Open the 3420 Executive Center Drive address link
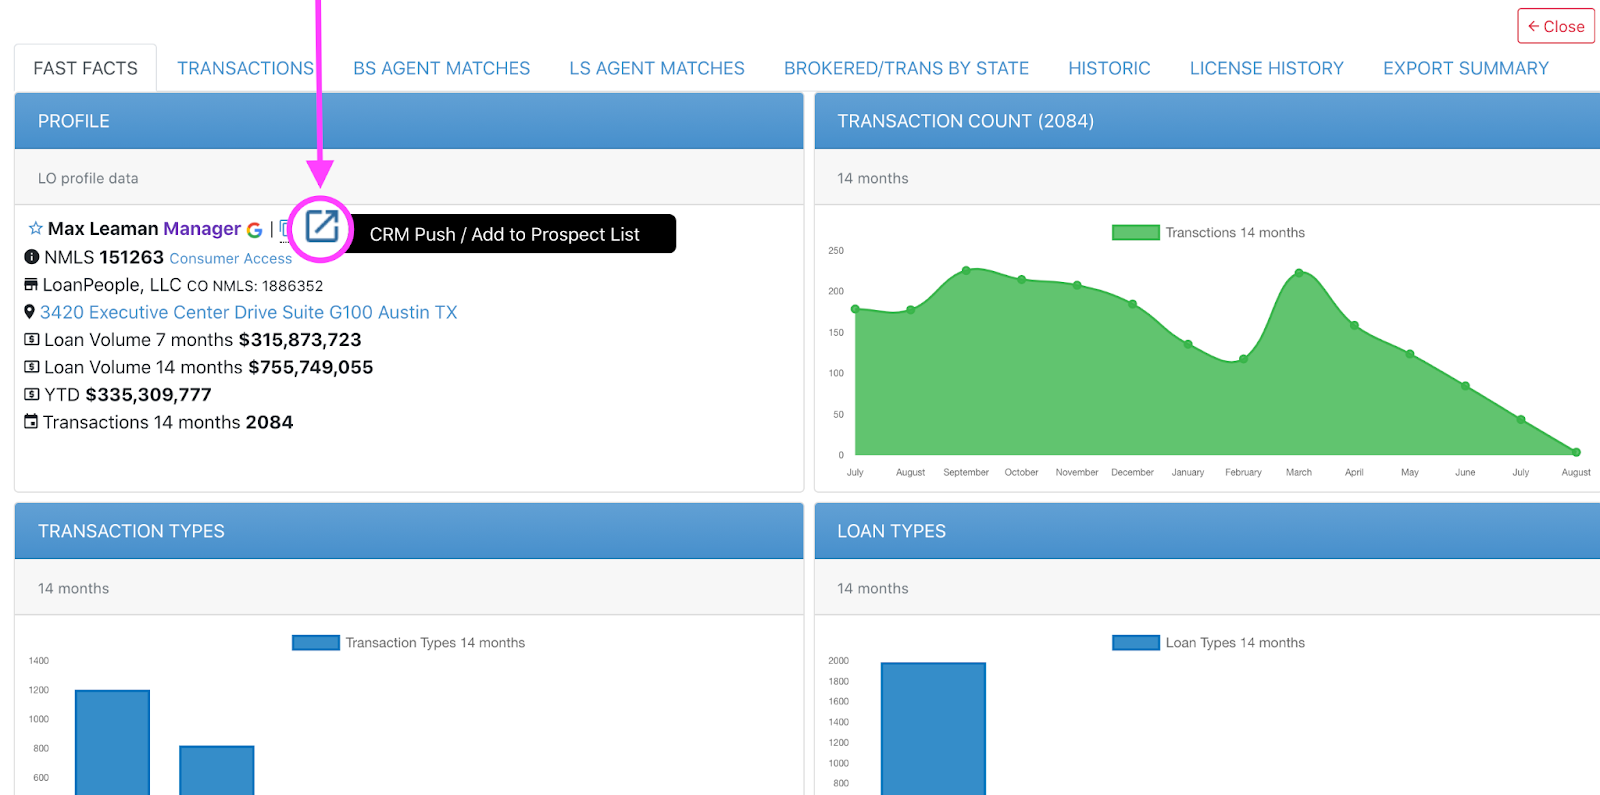Screen dimensions: 1600x795 [248, 312]
